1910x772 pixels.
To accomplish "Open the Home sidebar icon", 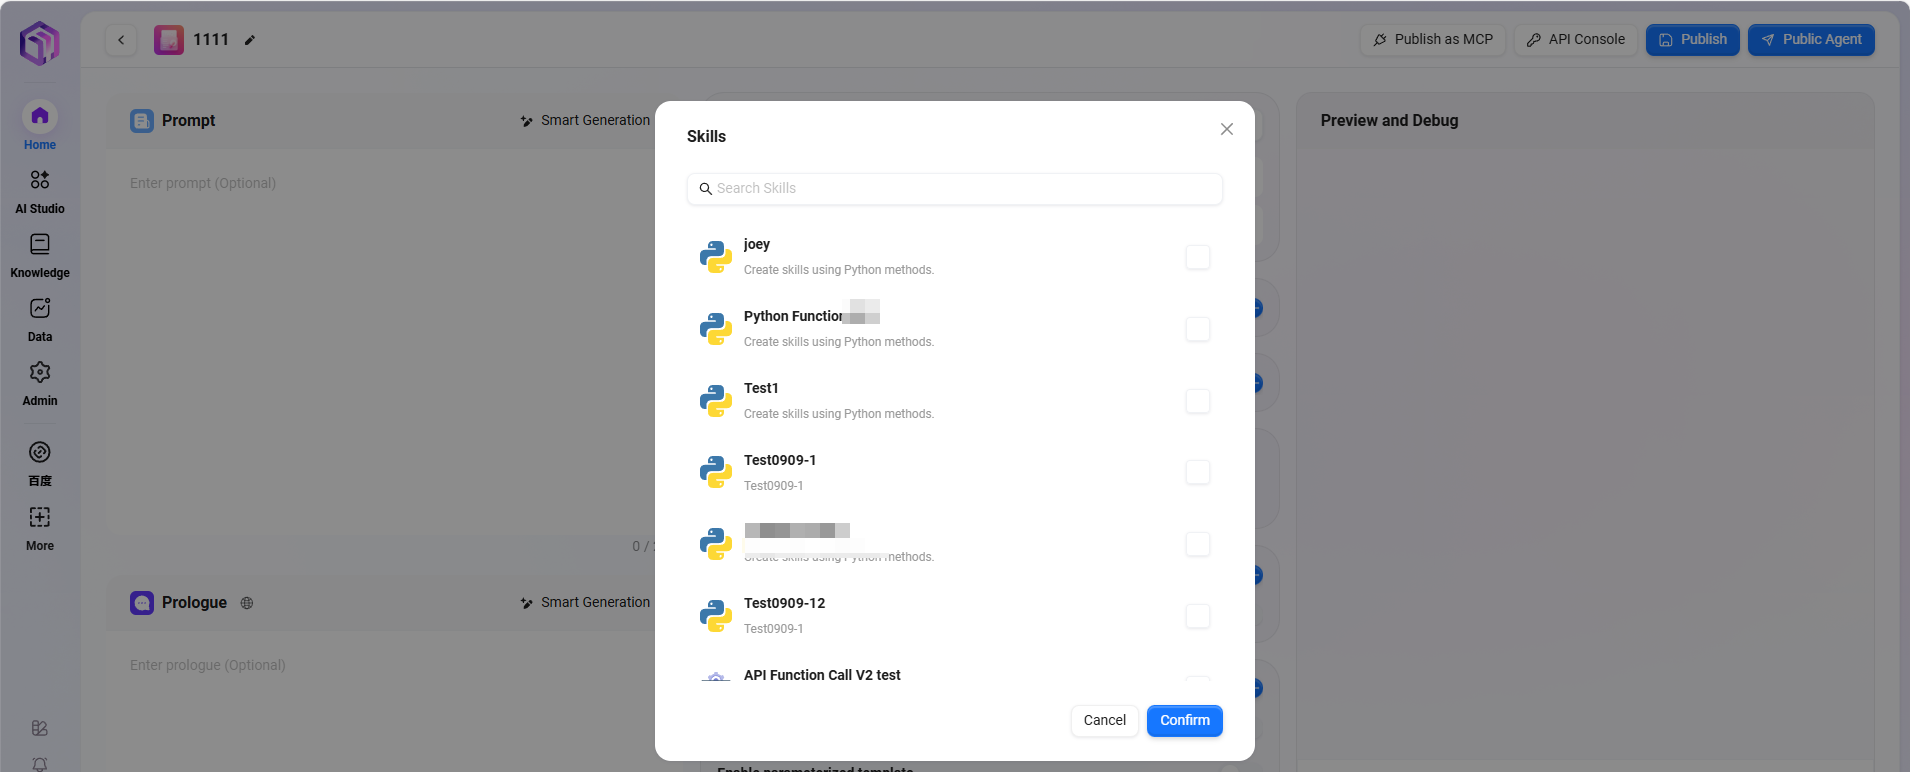I will [40, 118].
